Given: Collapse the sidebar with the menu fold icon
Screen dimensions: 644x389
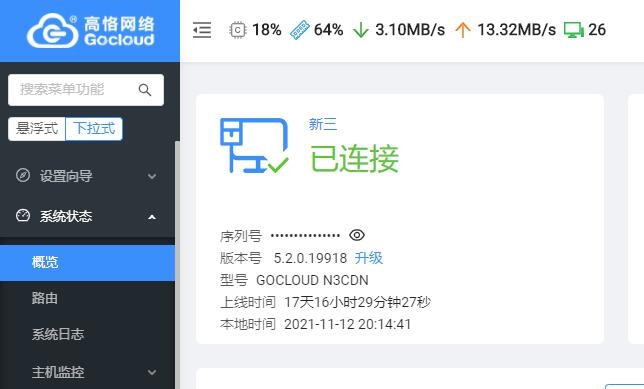Looking at the screenshot, I should point(202,30).
